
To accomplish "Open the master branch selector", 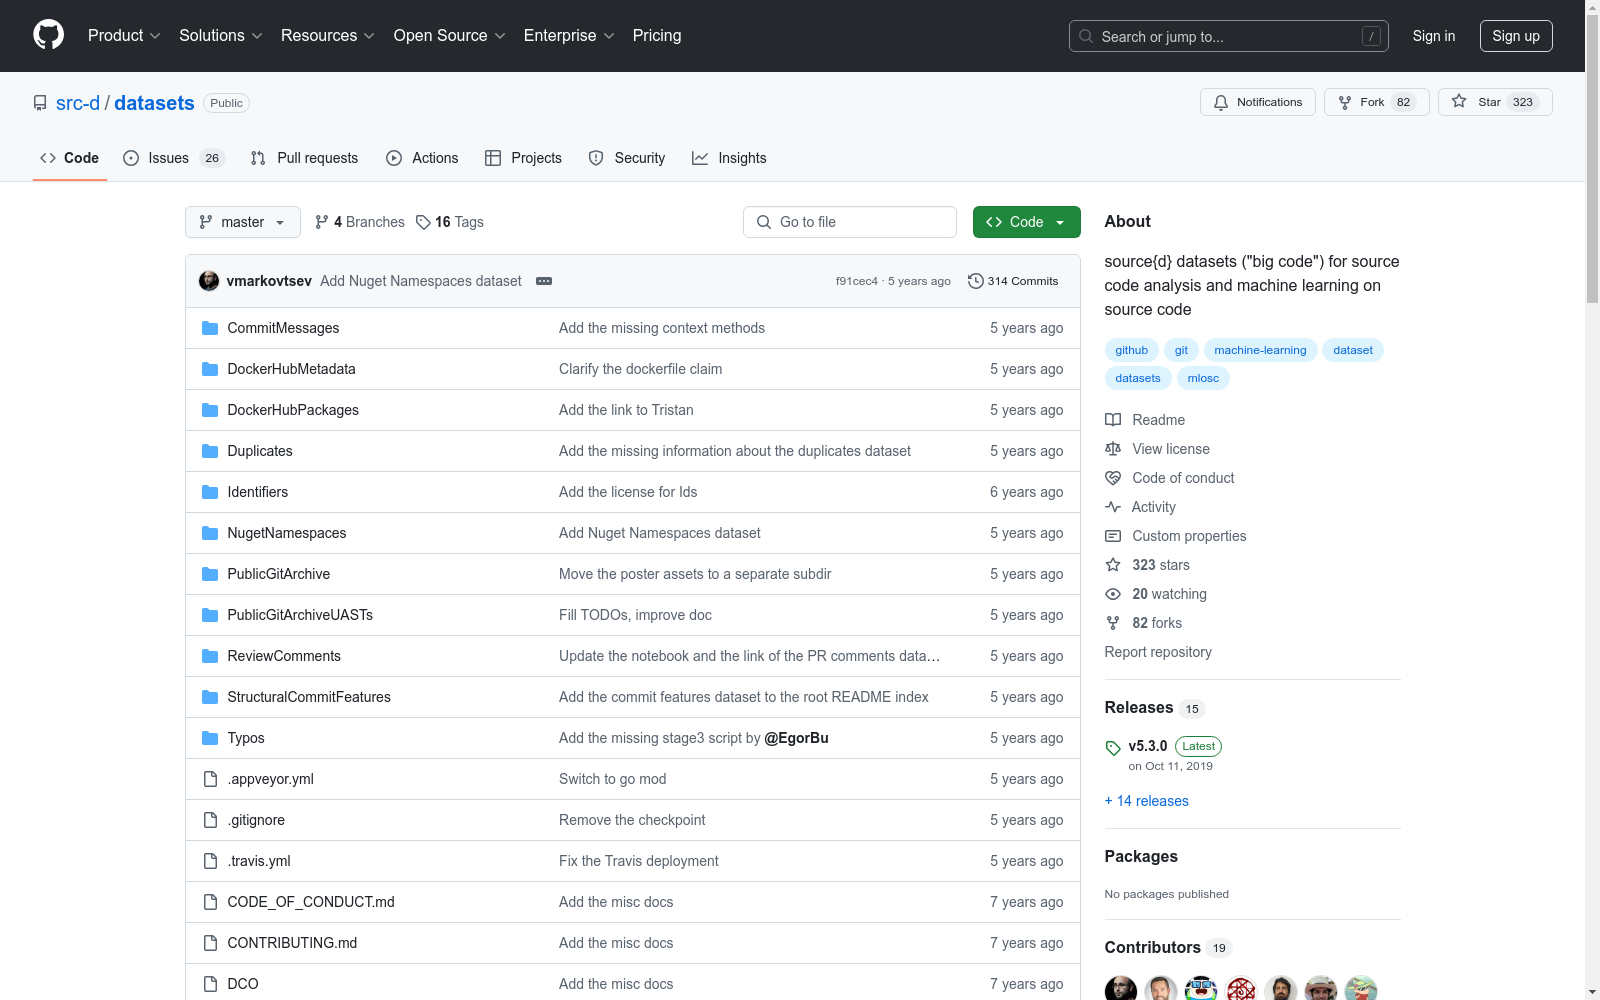I will tap(243, 222).
